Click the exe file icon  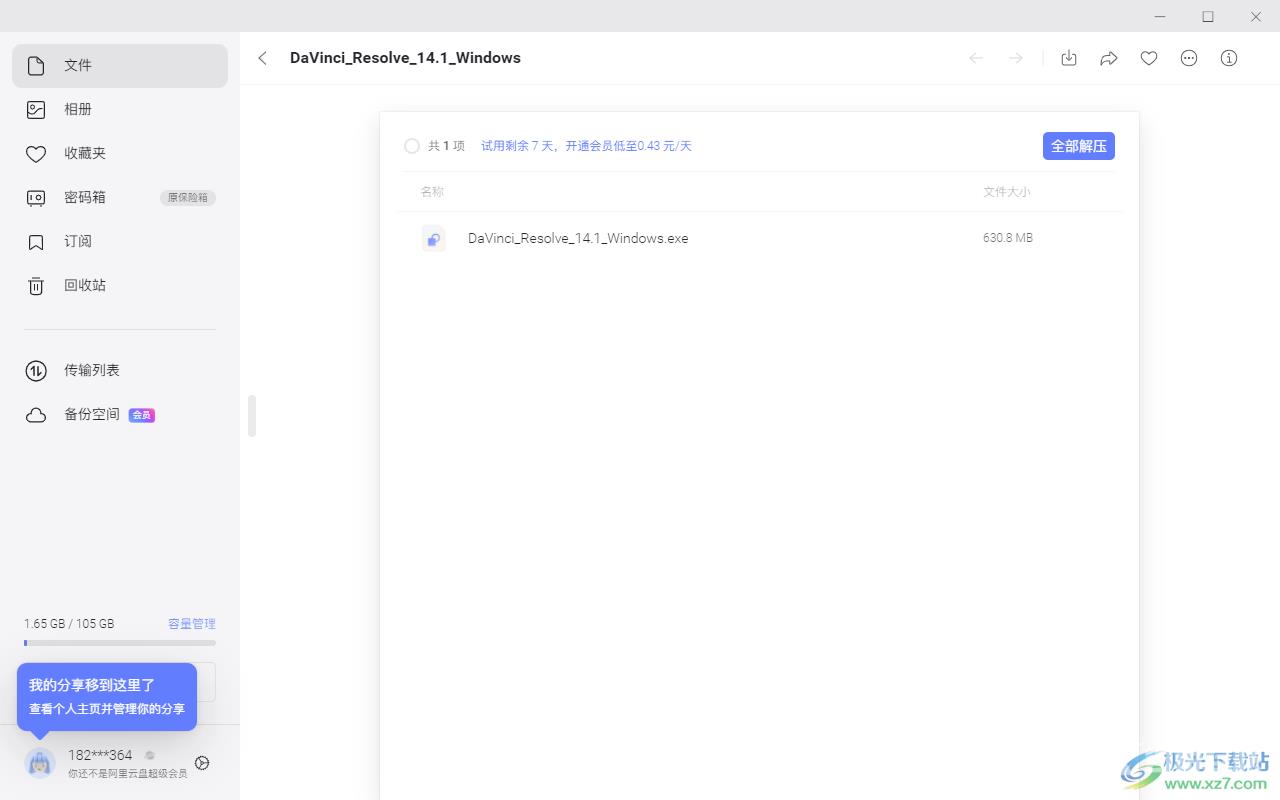click(x=433, y=238)
